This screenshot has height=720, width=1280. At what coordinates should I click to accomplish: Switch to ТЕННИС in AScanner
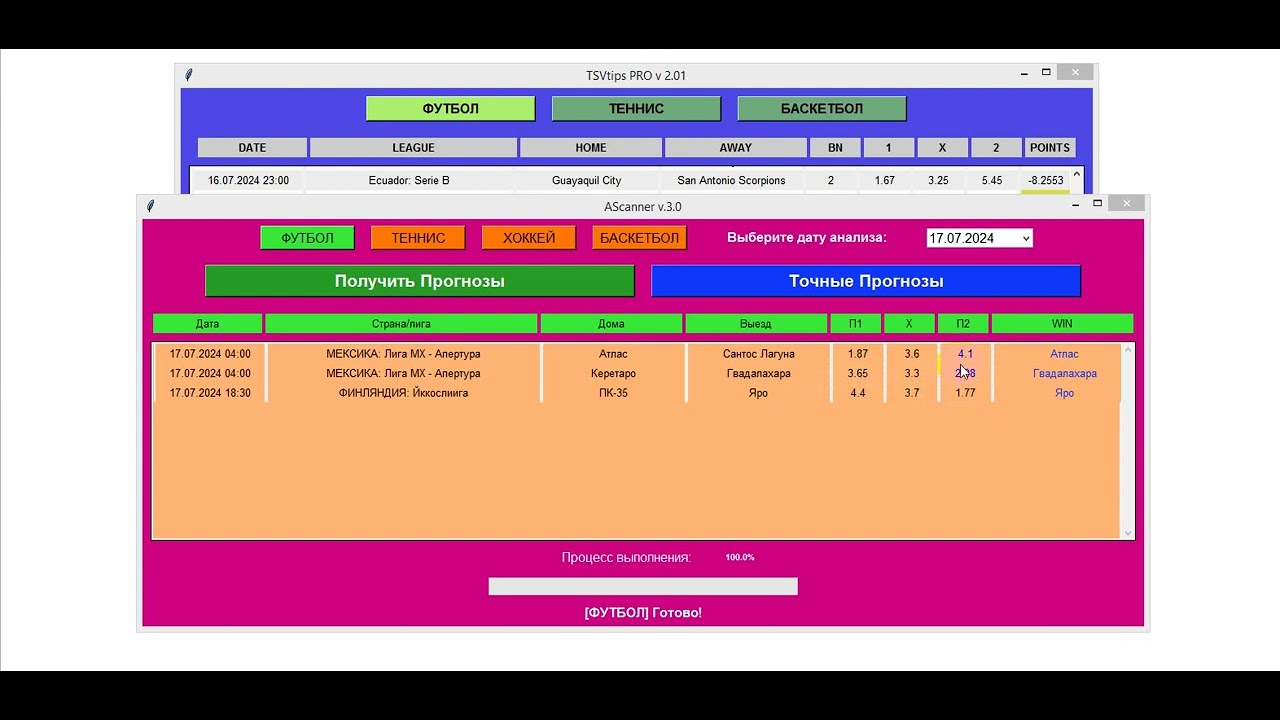(x=418, y=238)
